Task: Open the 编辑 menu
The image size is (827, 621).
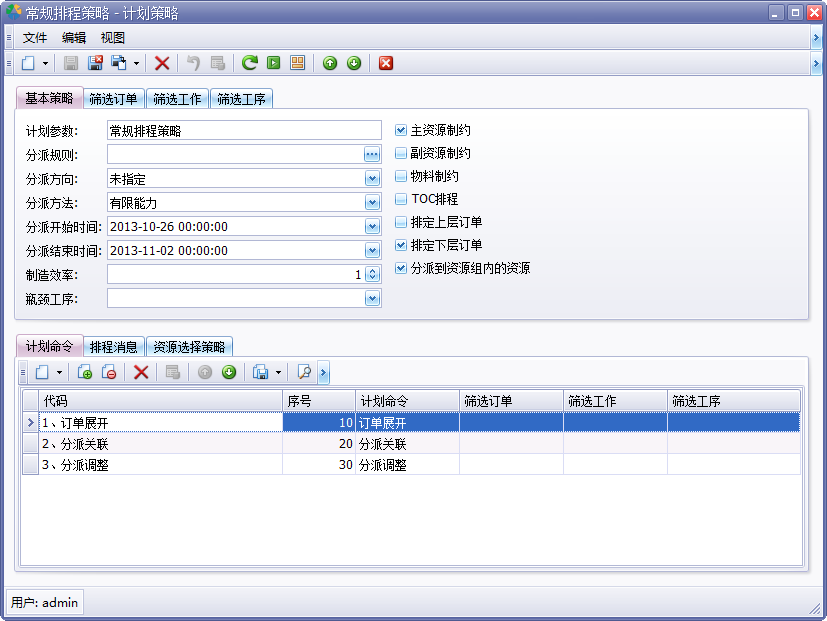Action: [x=74, y=37]
